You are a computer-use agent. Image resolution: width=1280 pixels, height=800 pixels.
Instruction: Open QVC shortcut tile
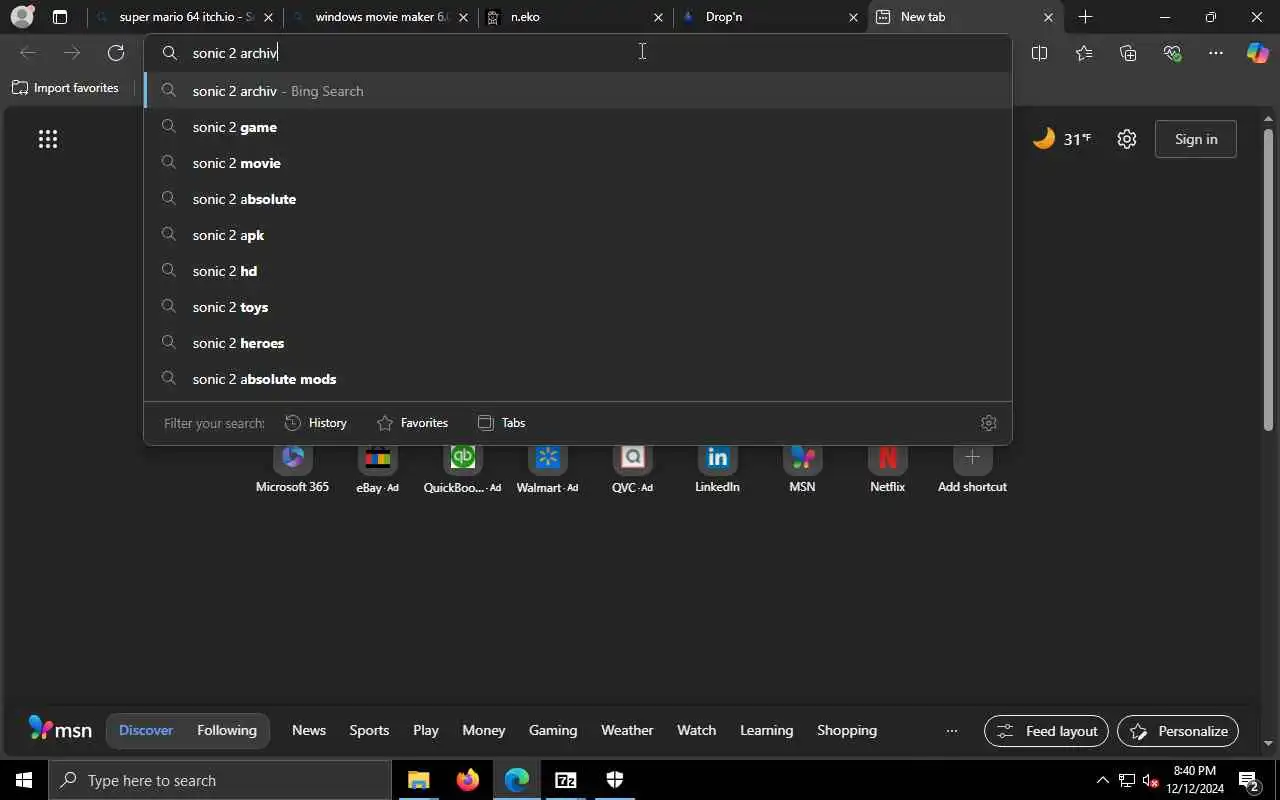pyautogui.click(x=632, y=470)
